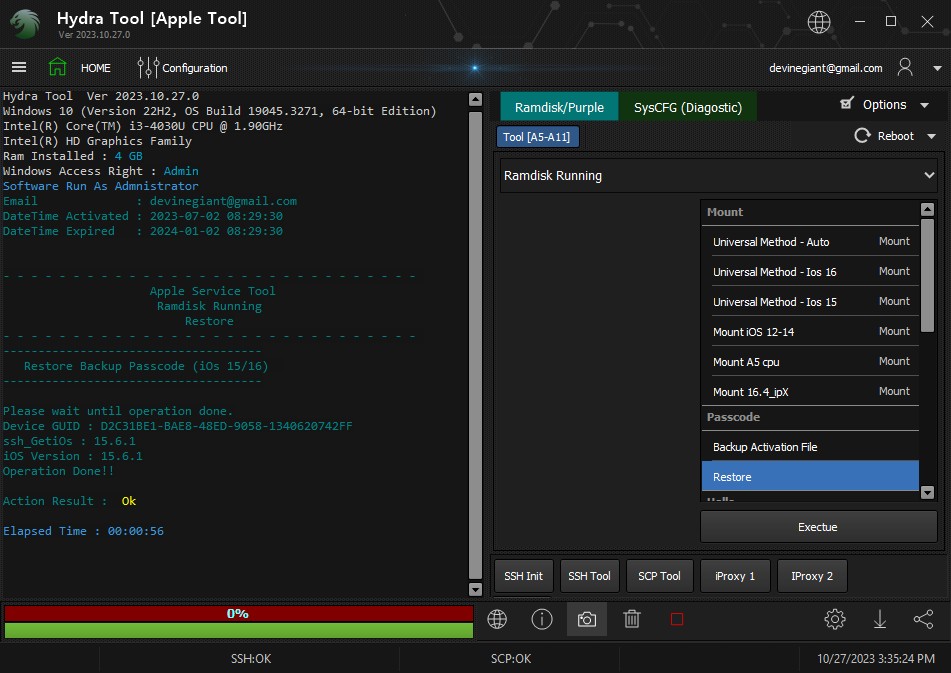Click the SCP:OK status entry

pyautogui.click(x=511, y=658)
